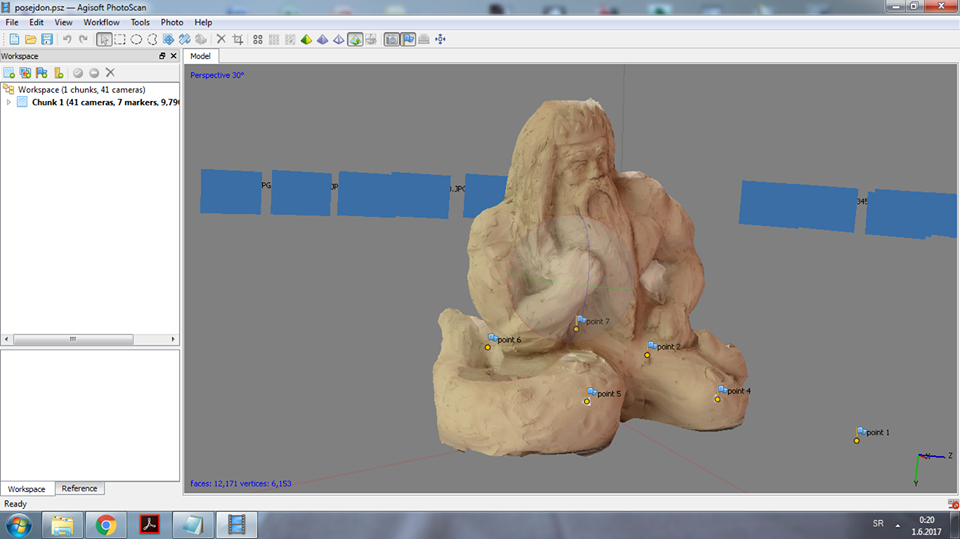Open the Help menu

[203, 22]
